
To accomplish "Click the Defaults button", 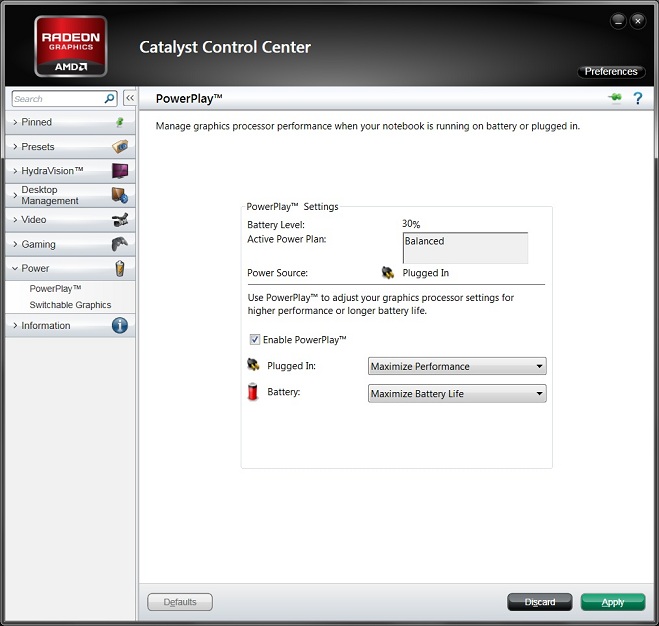I will 180,602.
